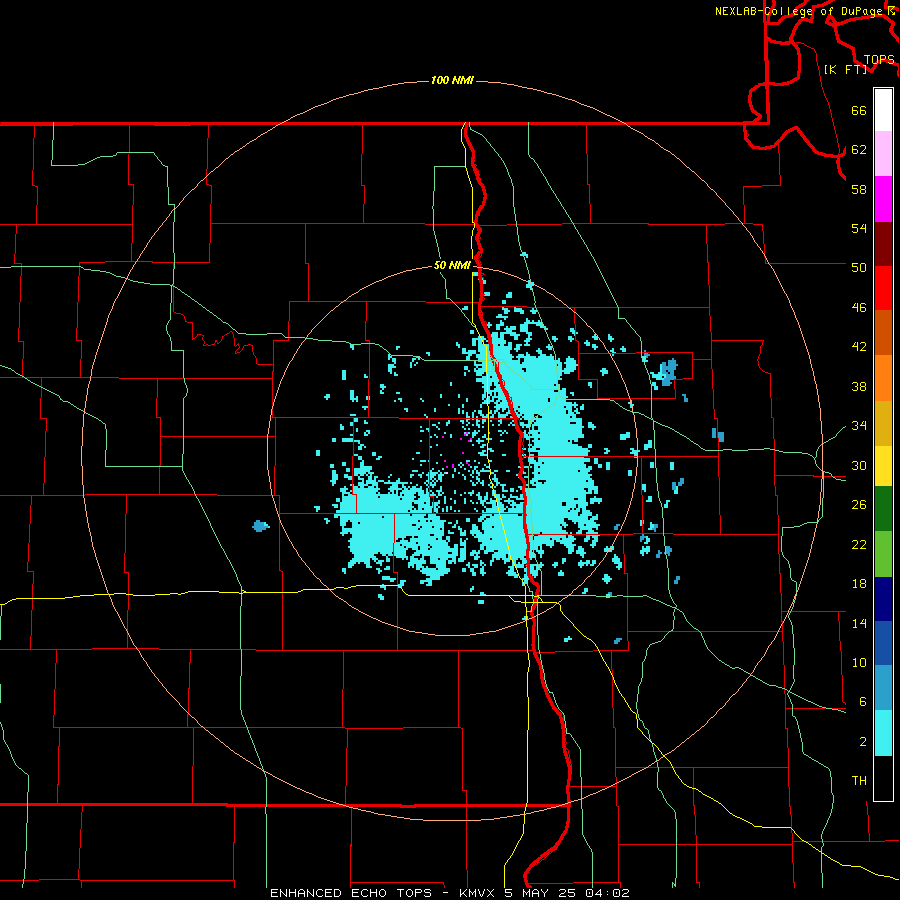Choose the light green legend band
This screenshot has height=900, width=900.
883,554
